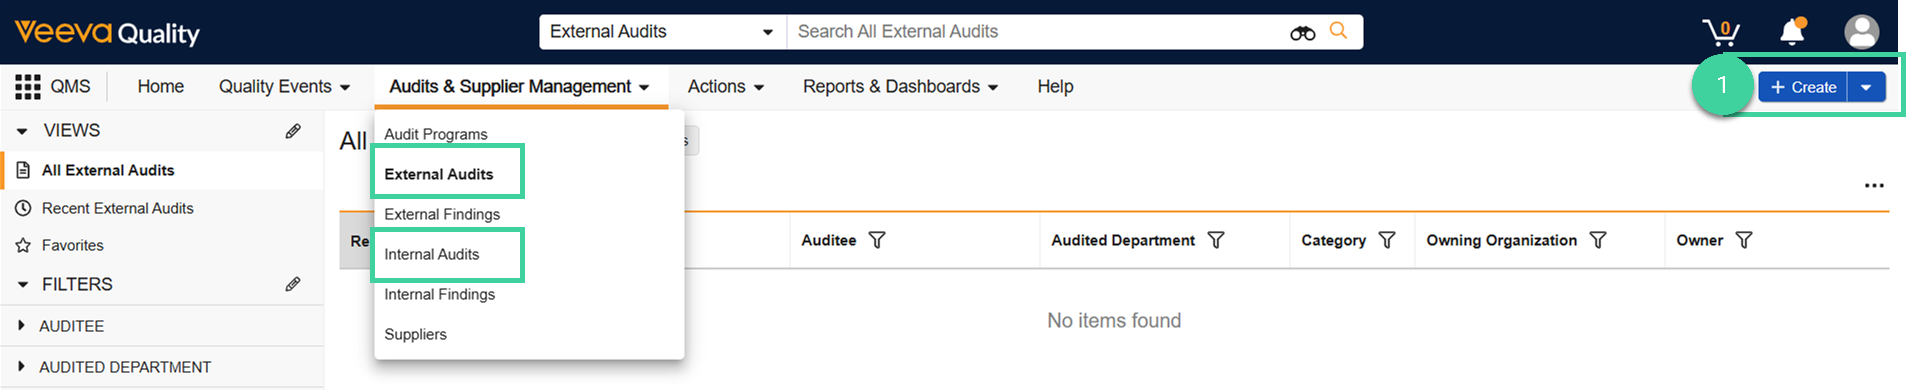1930x390 pixels.
Task: Edit views with the pencil icon
Action: point(293,131)
